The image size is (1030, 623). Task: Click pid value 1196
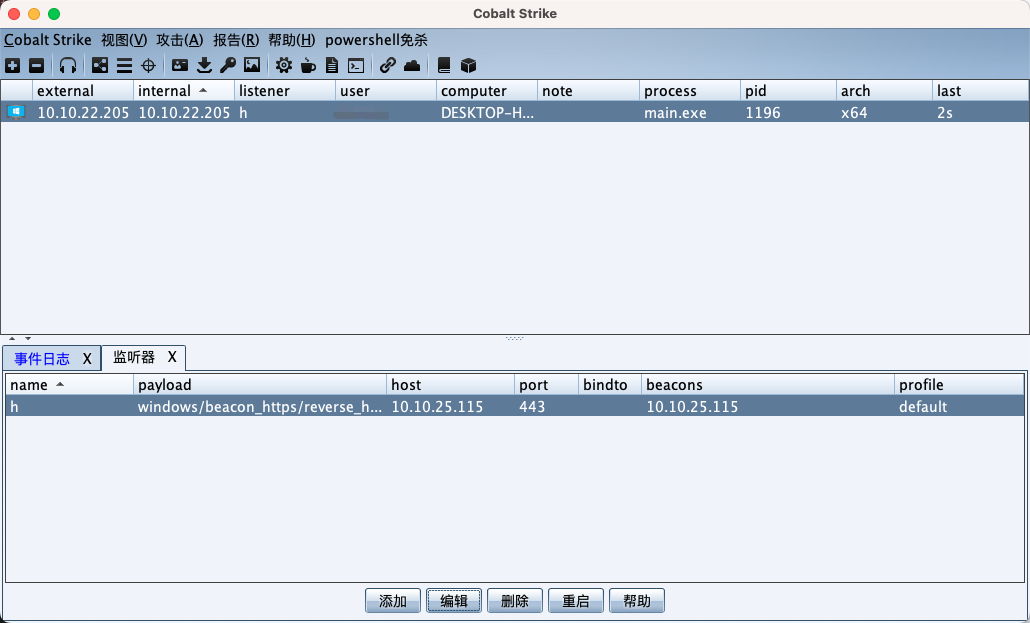click(763, 112)
